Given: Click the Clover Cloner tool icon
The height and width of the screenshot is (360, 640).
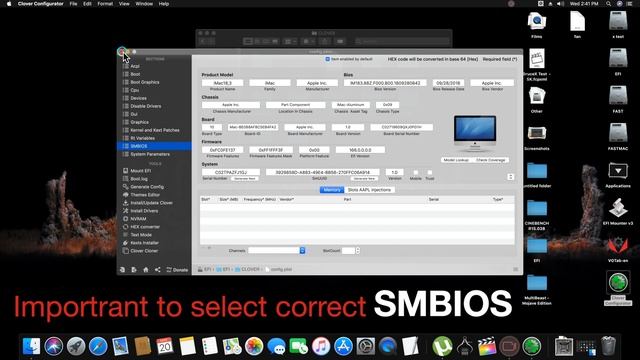Looking at the screenshot, I should tap(125, 251).
